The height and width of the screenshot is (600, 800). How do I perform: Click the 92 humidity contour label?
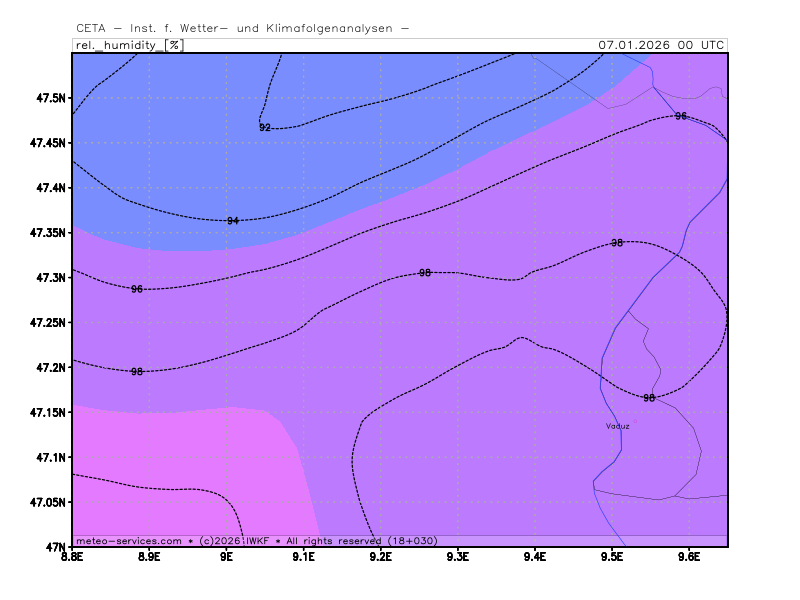[265, 128]
